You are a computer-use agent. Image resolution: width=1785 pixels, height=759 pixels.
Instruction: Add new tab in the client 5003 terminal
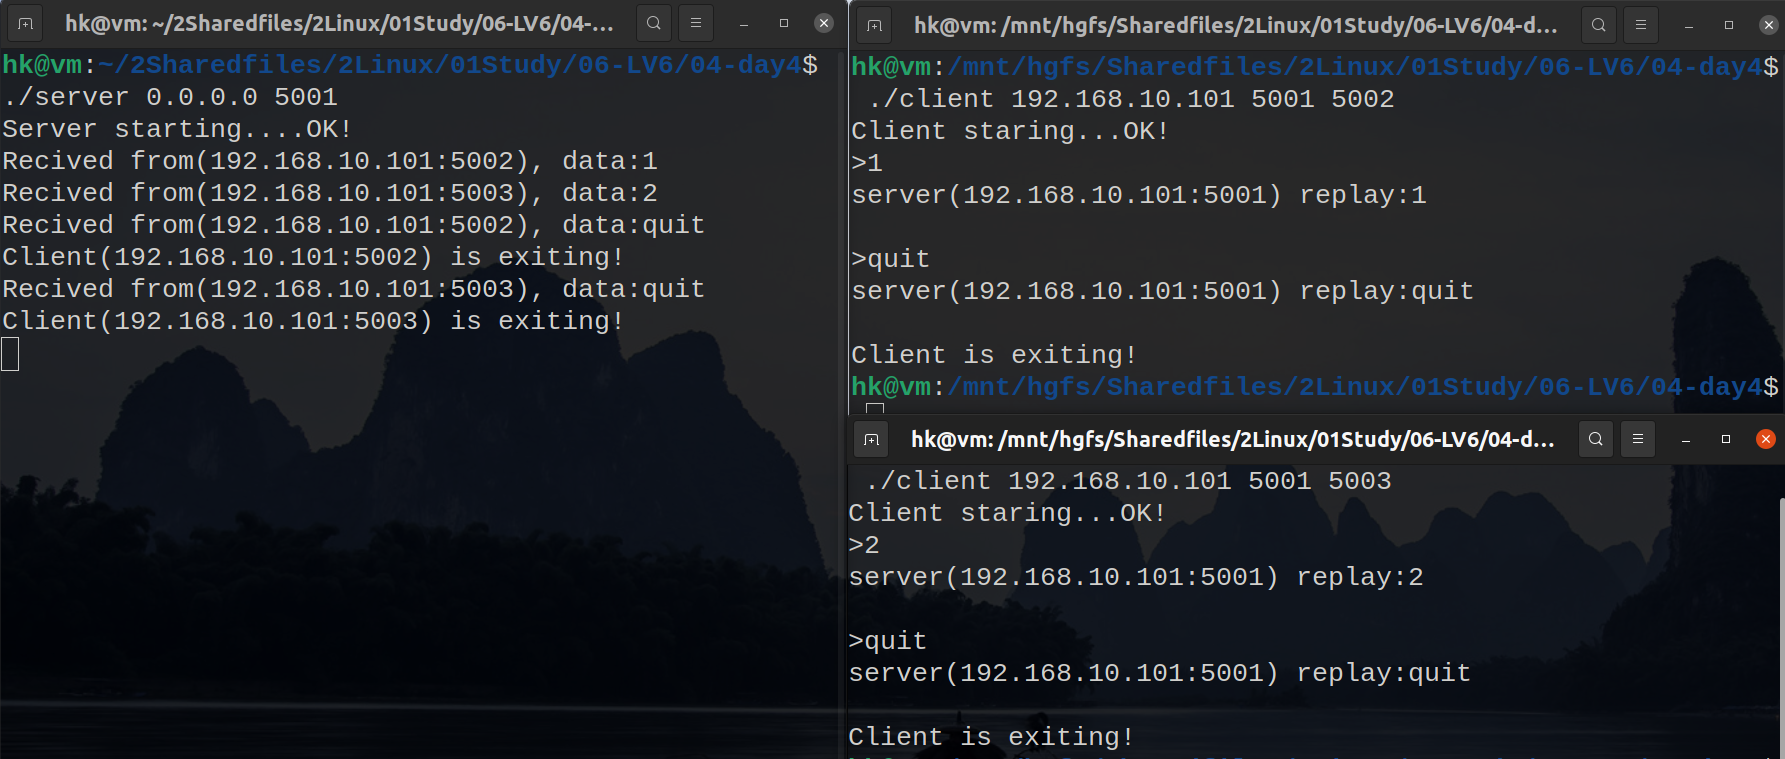872,439
